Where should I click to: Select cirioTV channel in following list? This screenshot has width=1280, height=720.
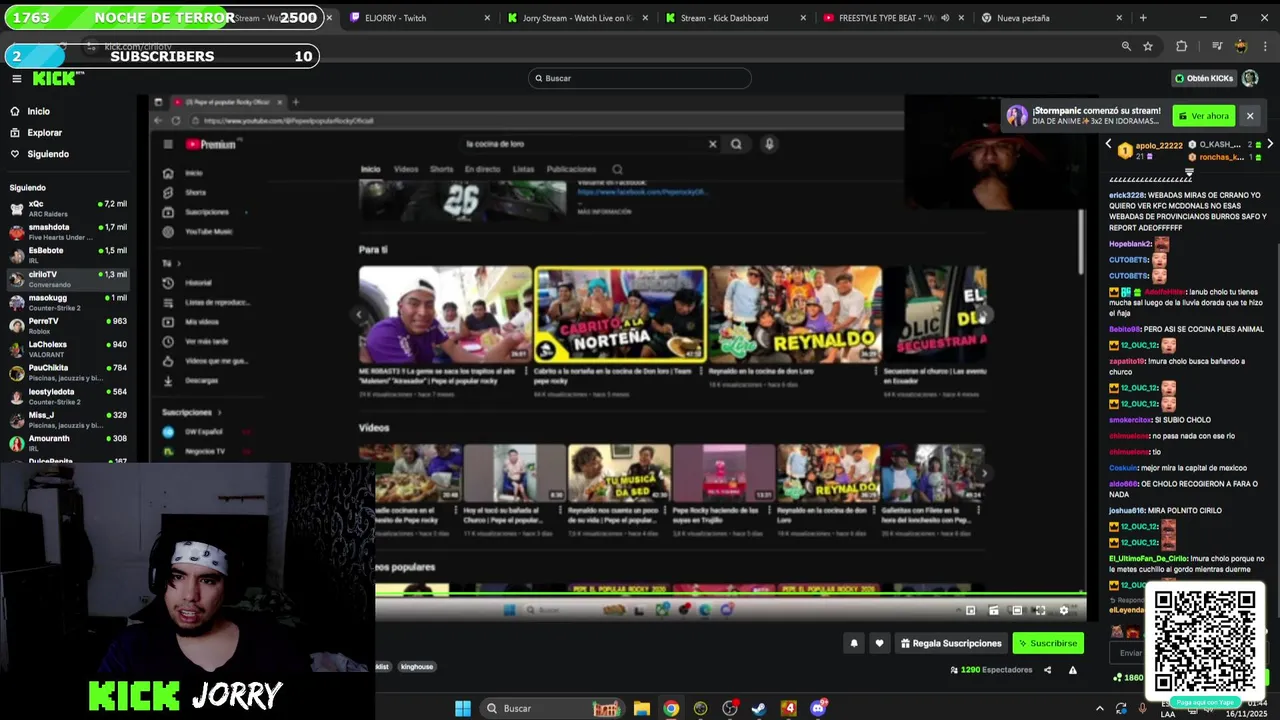(68, 279)
